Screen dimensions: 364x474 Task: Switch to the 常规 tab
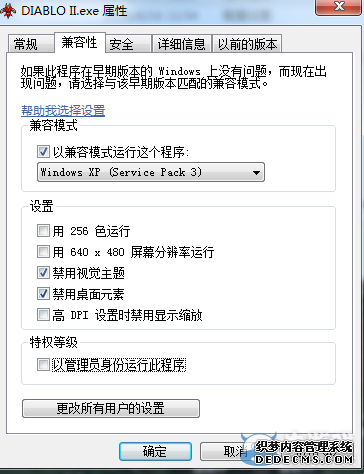click(30, 44)
